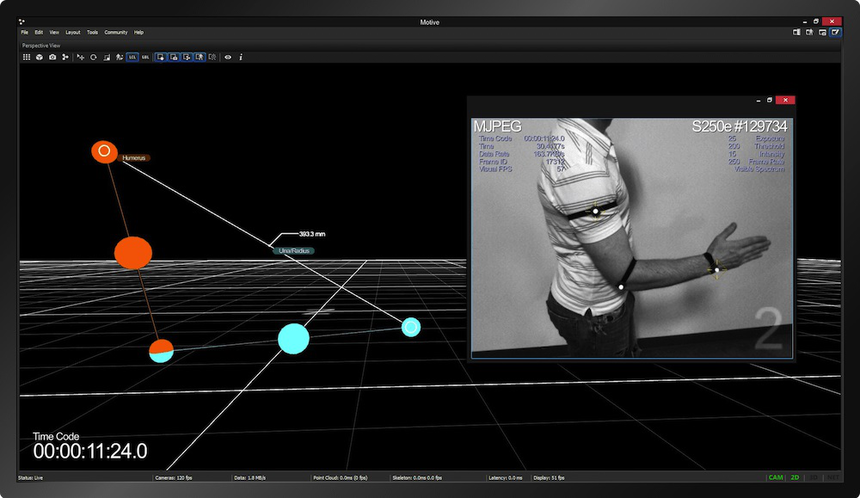Restore the camera preview window size

pos(770,100)
